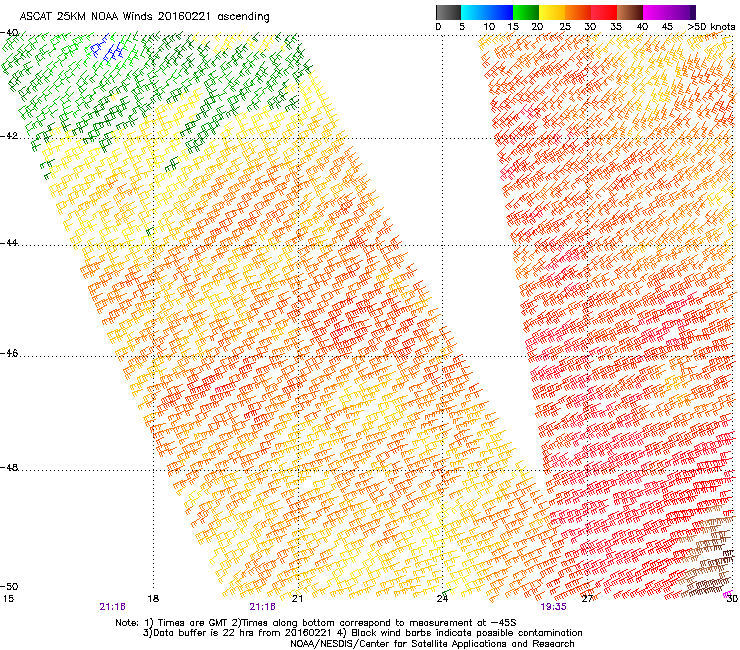Screen dimensions: 740x650
Task: Click the title "ASCAT 25KM NOAA Winds 20160221 ascending"
Action: [x=144, y=17]
